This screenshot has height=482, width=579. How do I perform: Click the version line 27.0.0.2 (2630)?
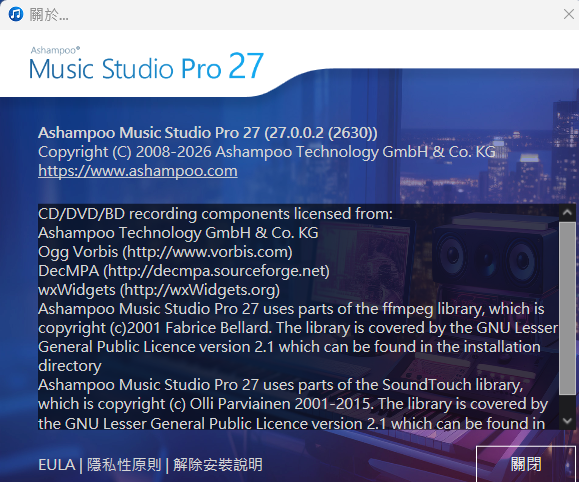208,133
